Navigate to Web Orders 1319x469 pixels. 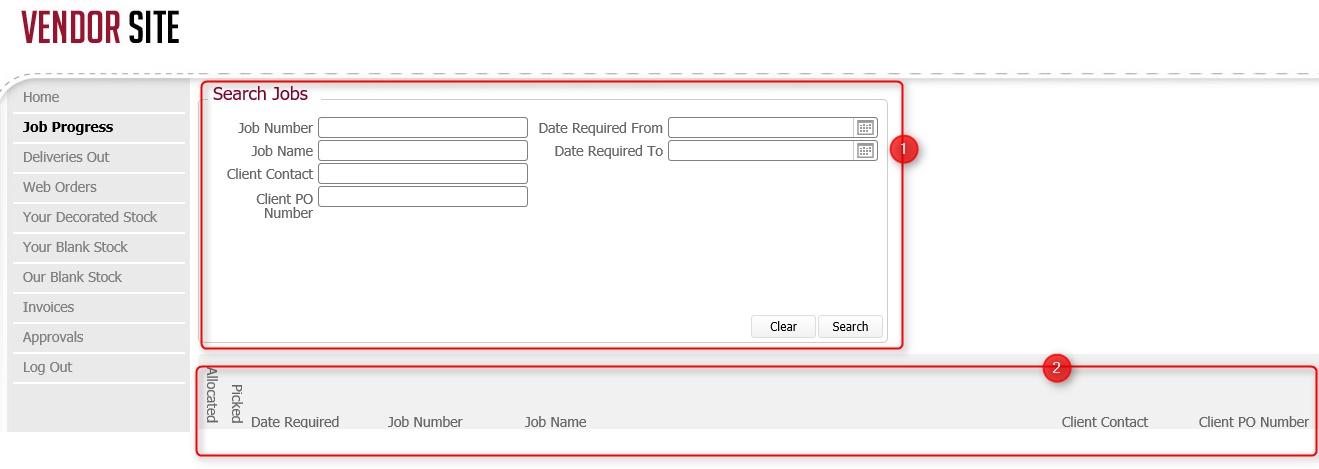click(x=60, y=187)
